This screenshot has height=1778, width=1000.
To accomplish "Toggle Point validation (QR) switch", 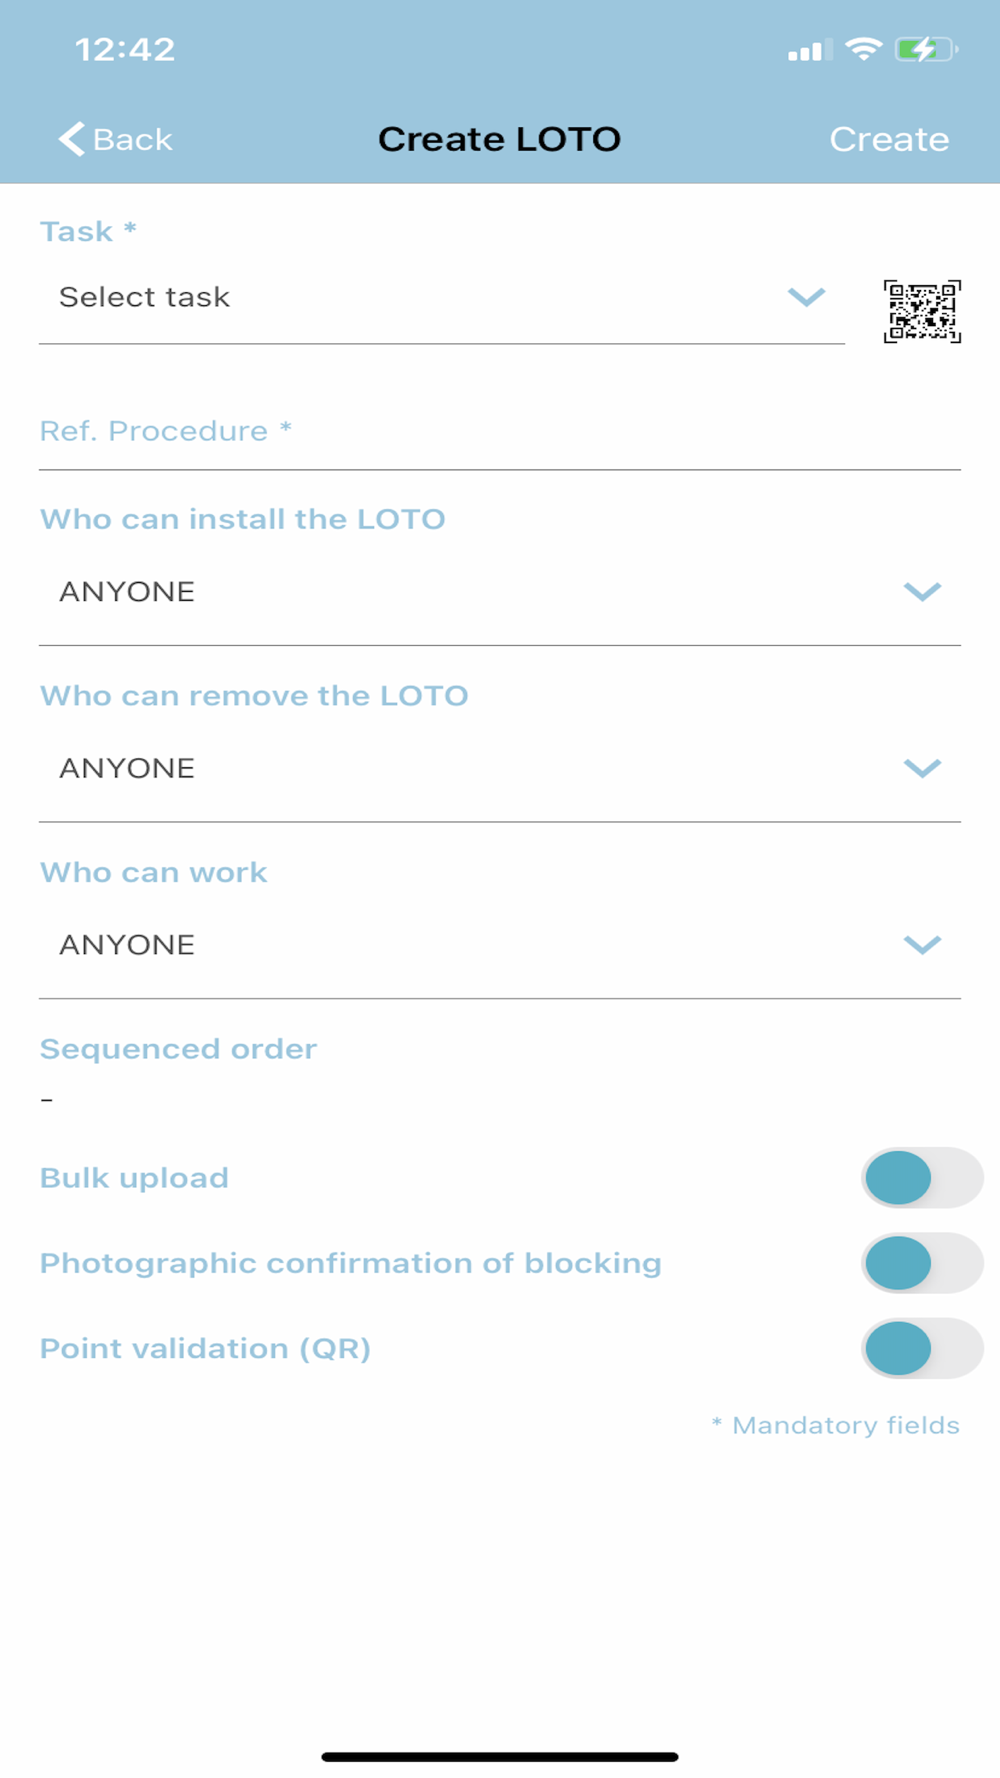I will click(921, 1348).
